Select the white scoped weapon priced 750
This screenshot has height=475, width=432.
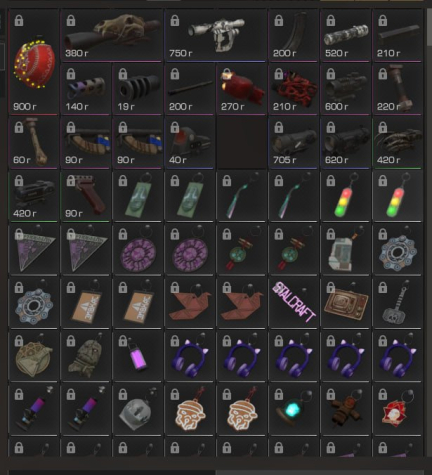point(216,35)
